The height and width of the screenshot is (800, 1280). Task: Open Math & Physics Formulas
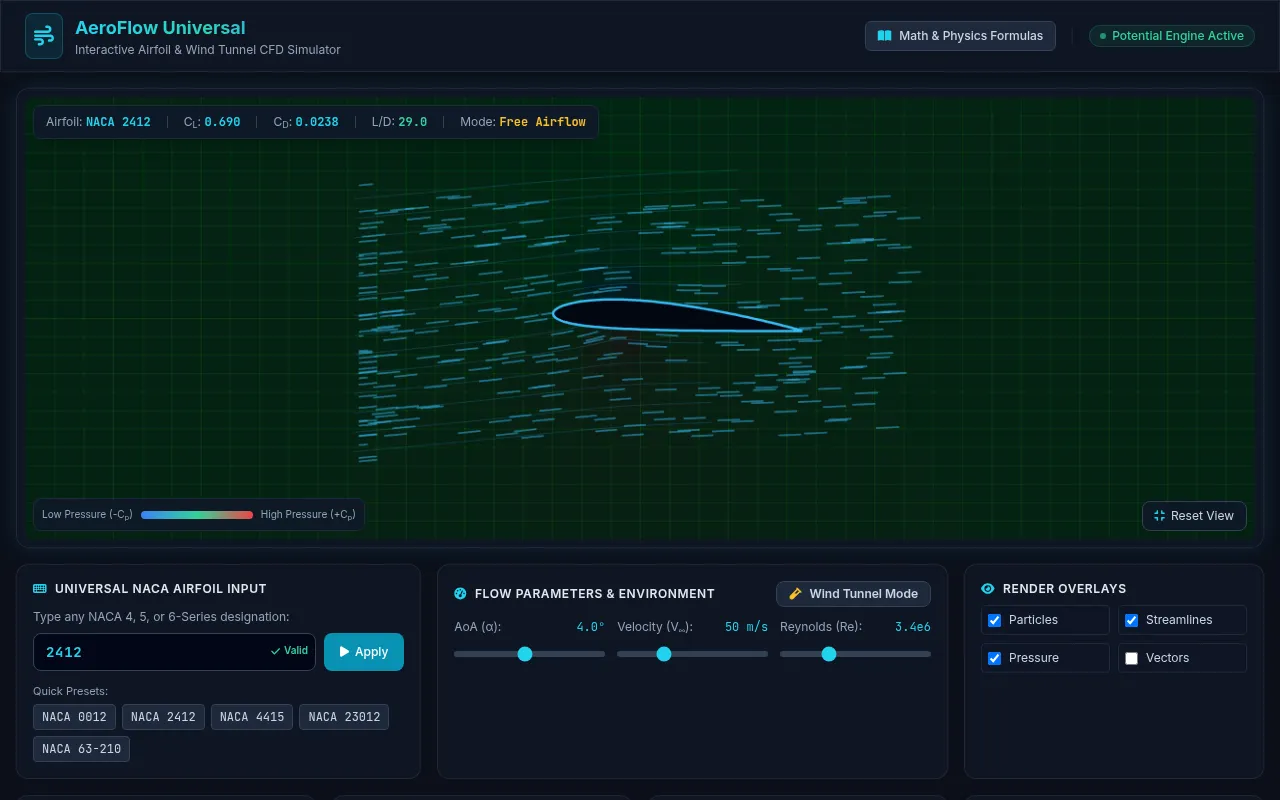[x=960, y=36]
